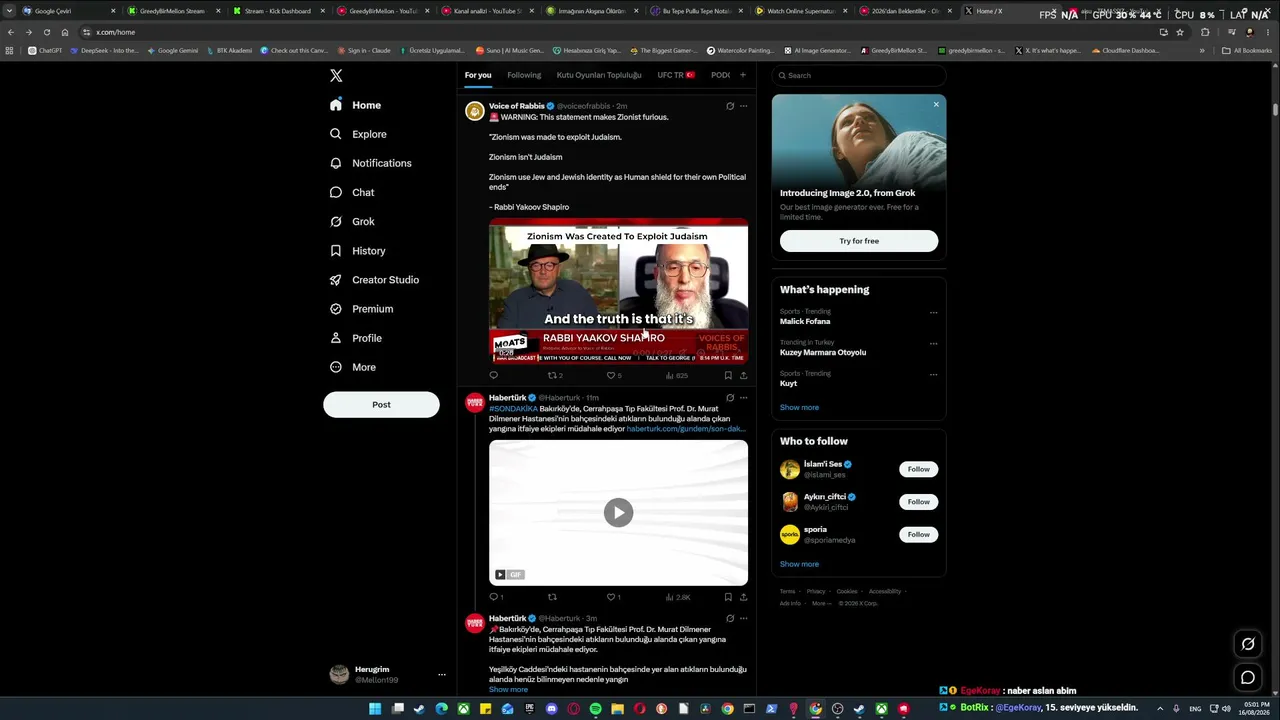
Task: Click Try for free button
Action: 859,241
